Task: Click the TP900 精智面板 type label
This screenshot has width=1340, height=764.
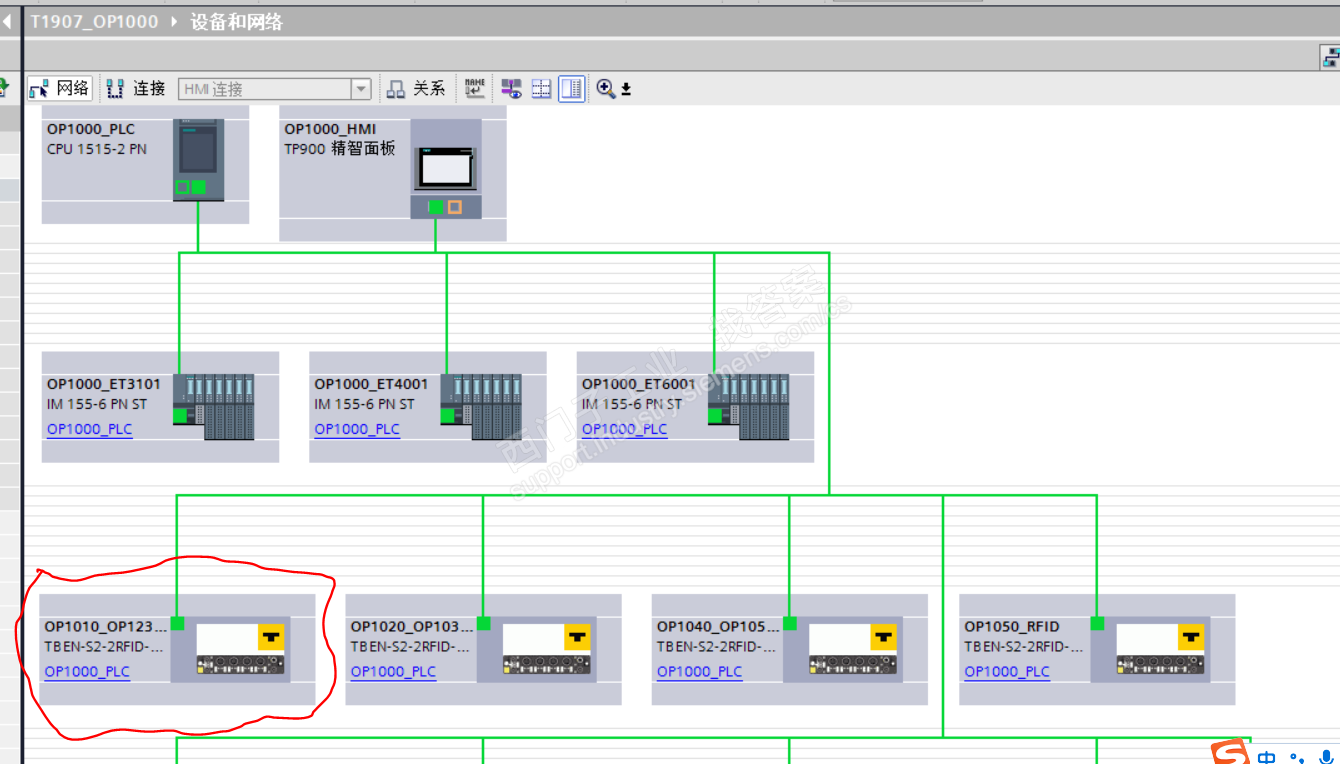Action: pos(340,149)
